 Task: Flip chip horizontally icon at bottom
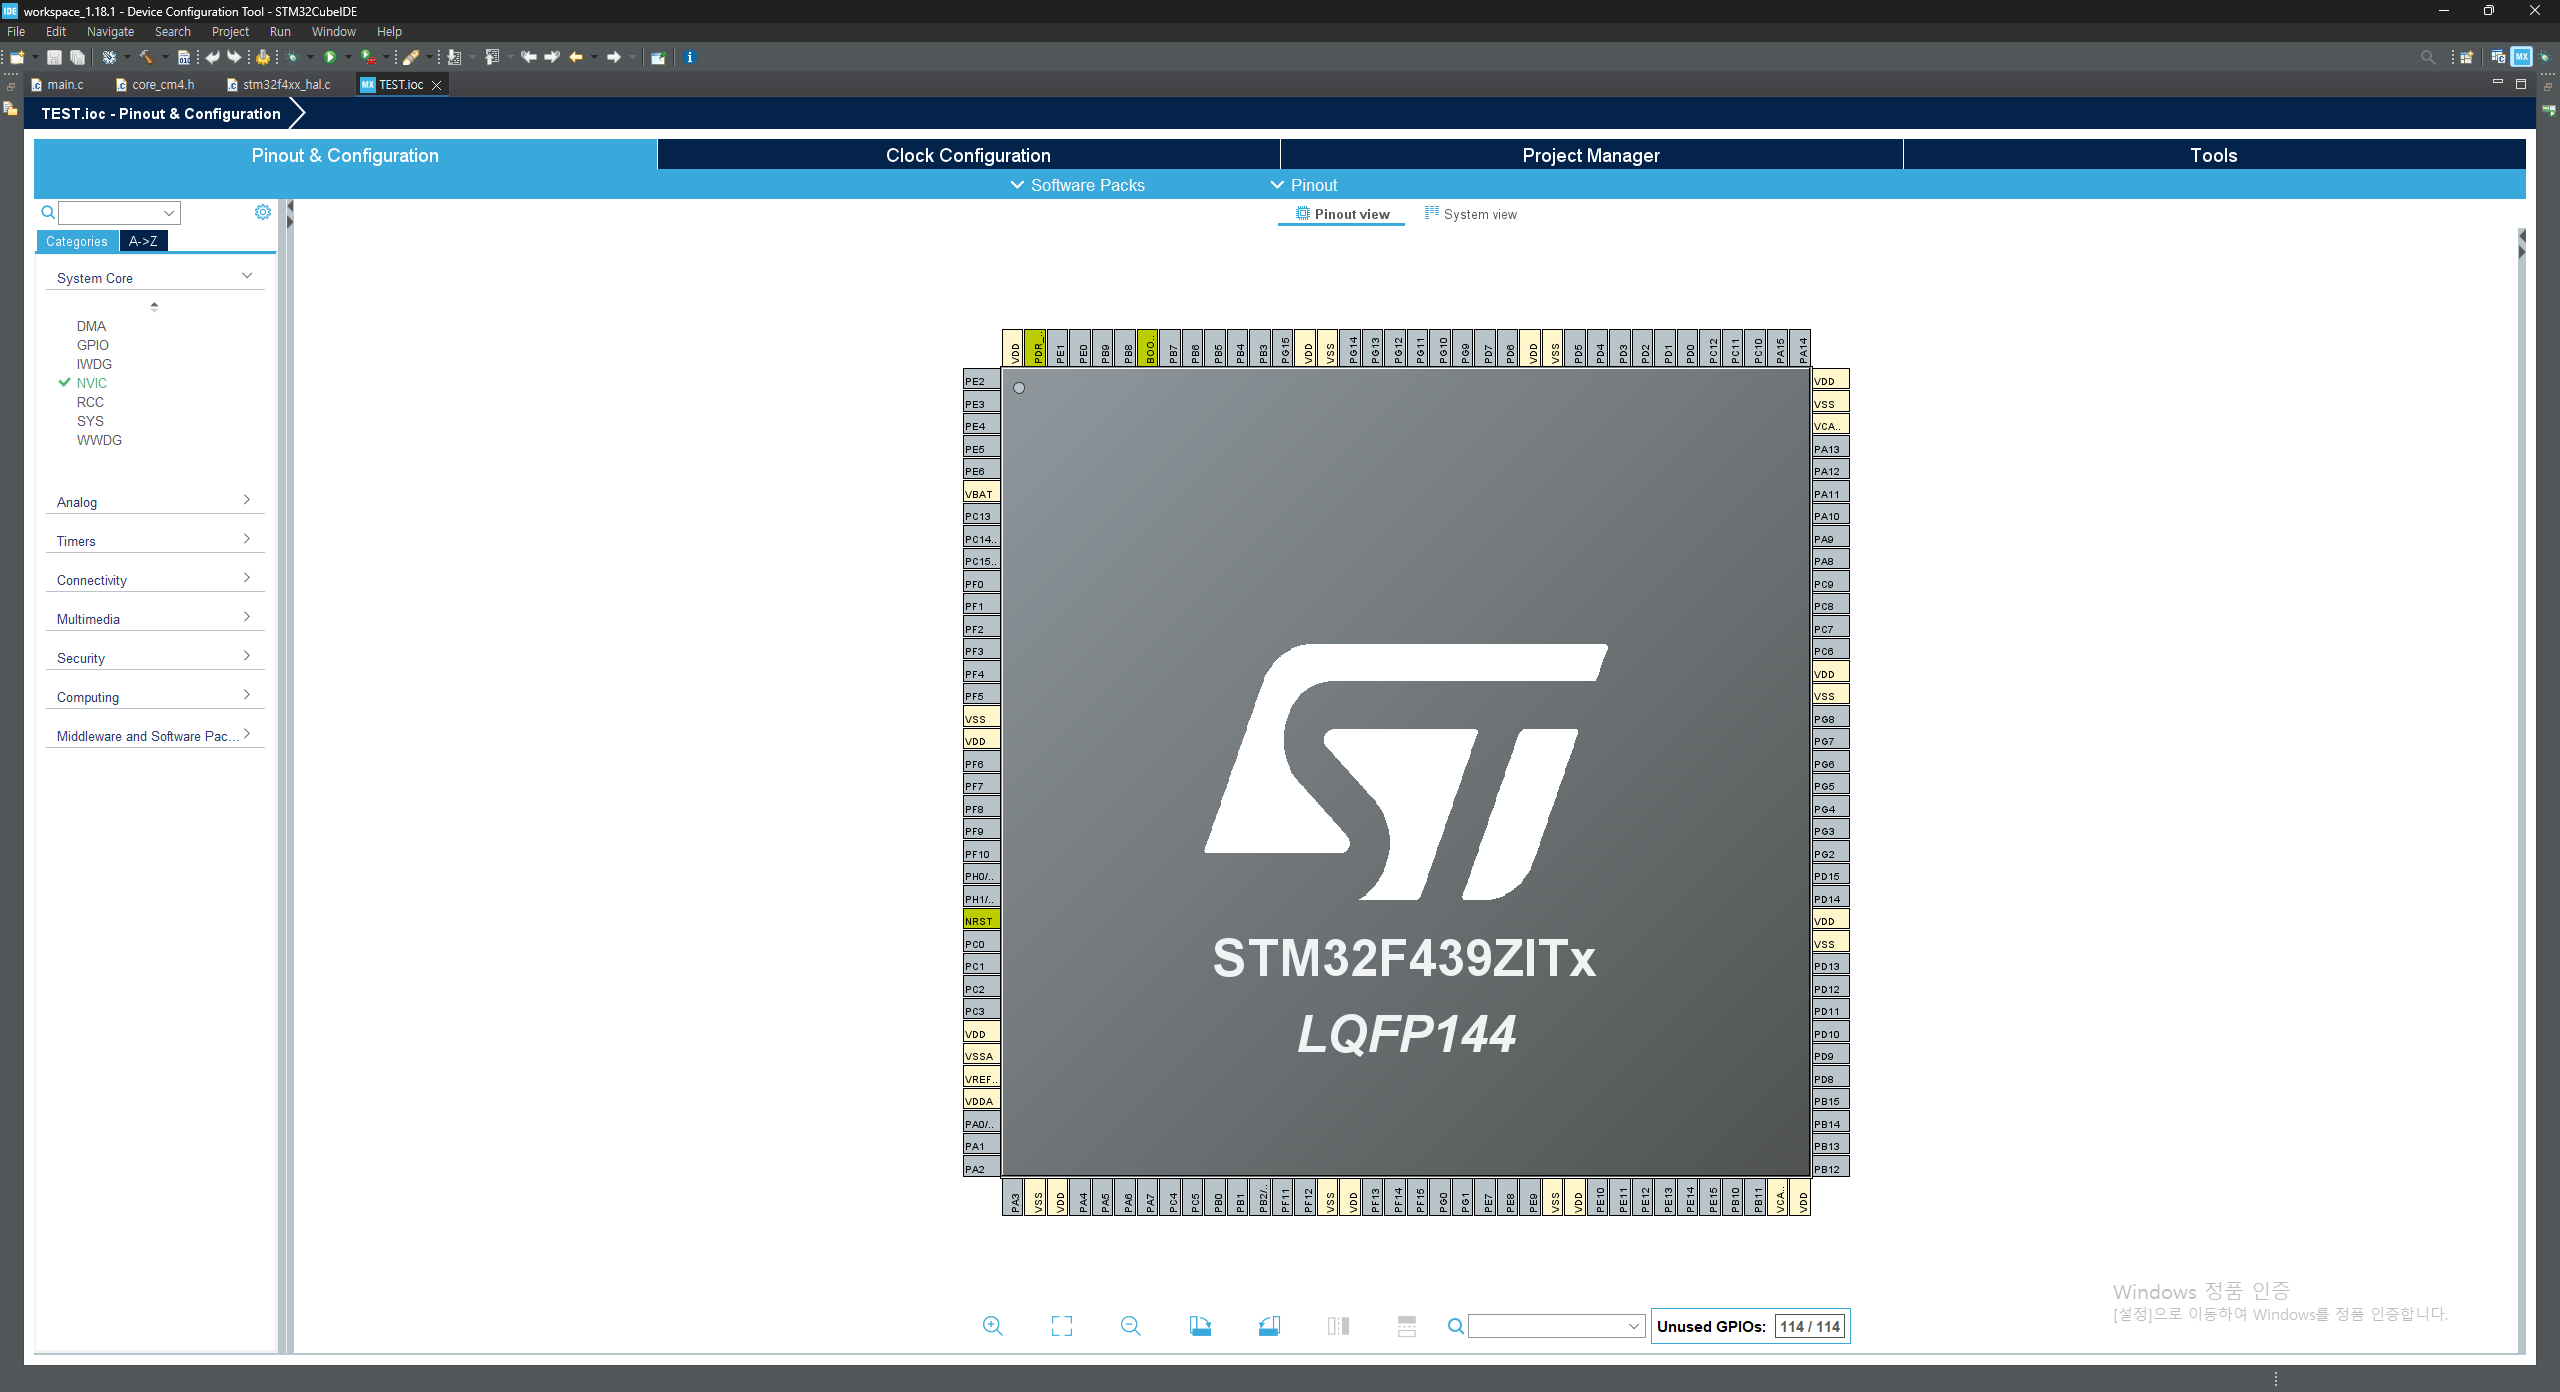(x=1338, y=1326)
